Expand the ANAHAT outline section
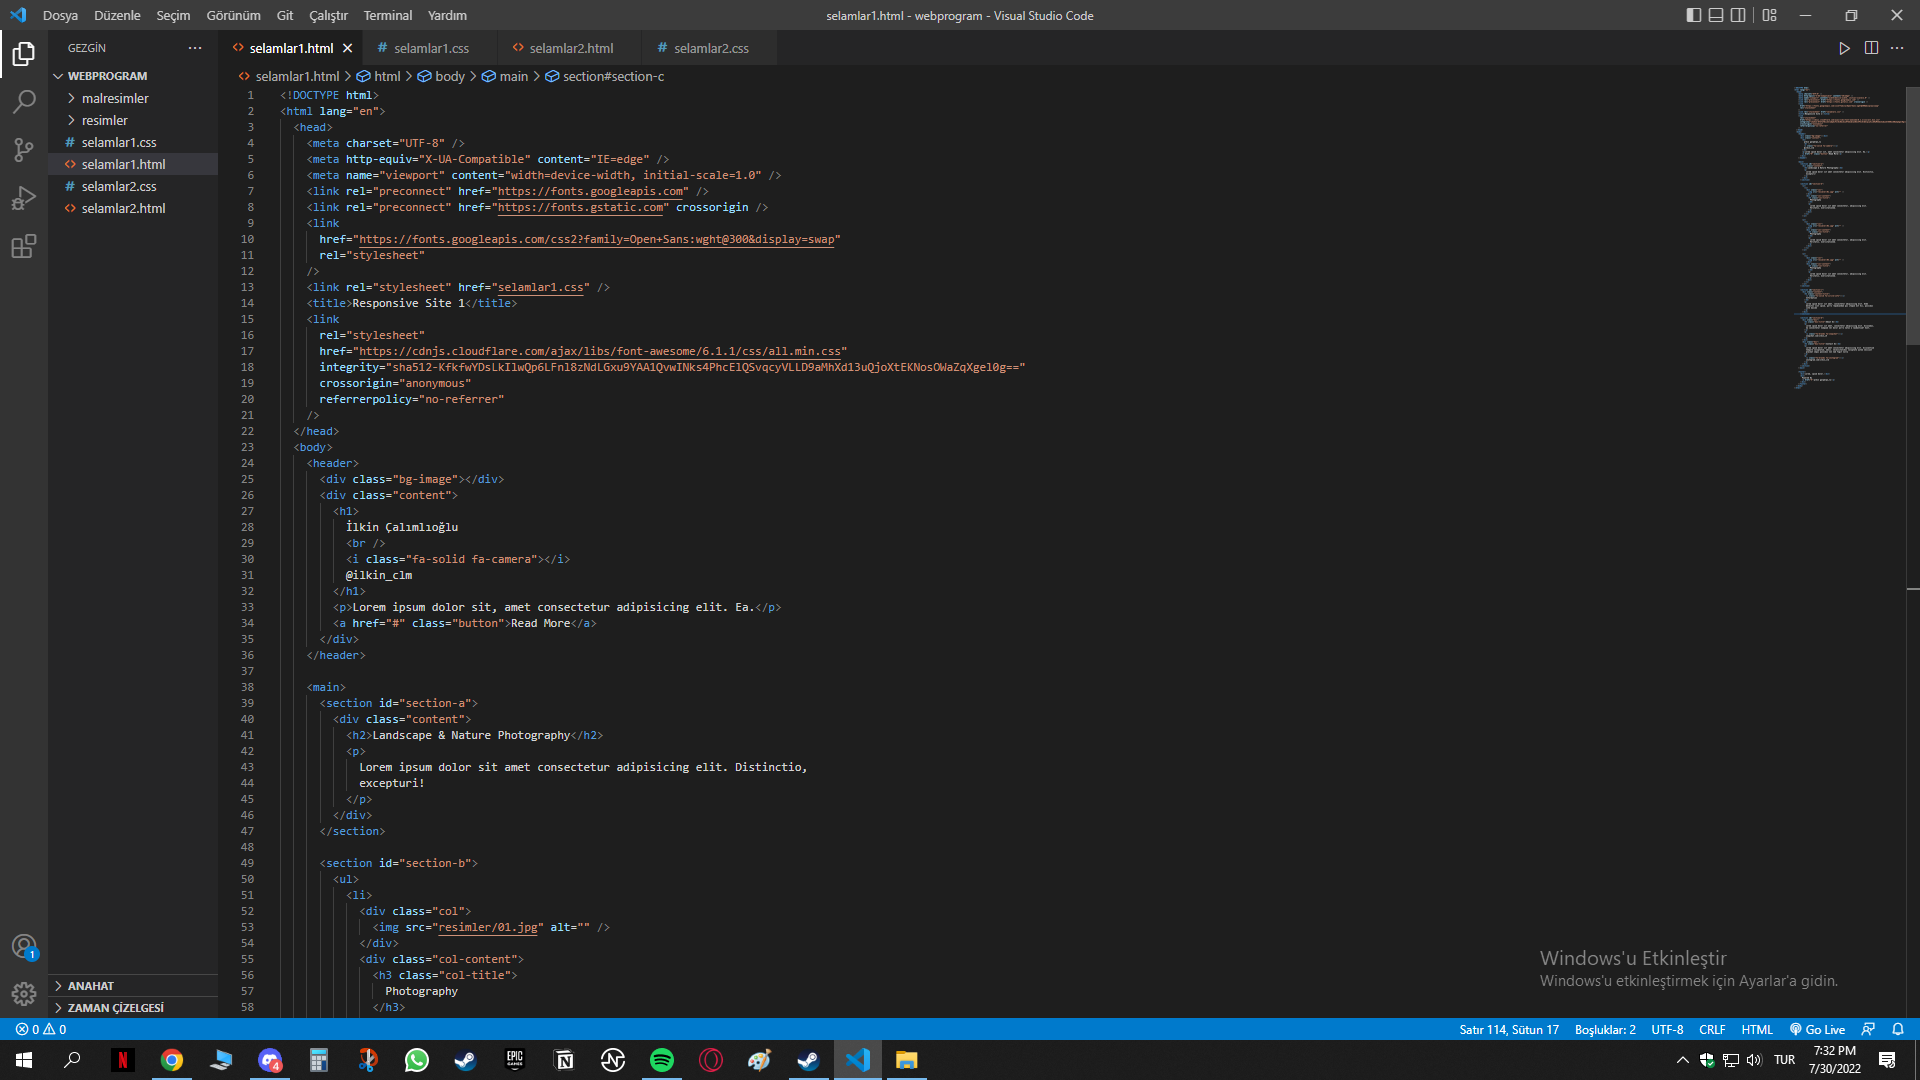 pos(133,986)
